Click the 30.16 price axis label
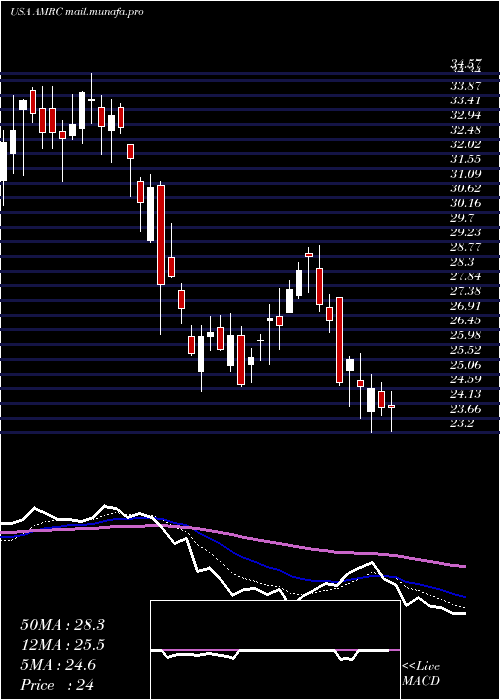This screenshot has height=700, width=500. (465, 204)
